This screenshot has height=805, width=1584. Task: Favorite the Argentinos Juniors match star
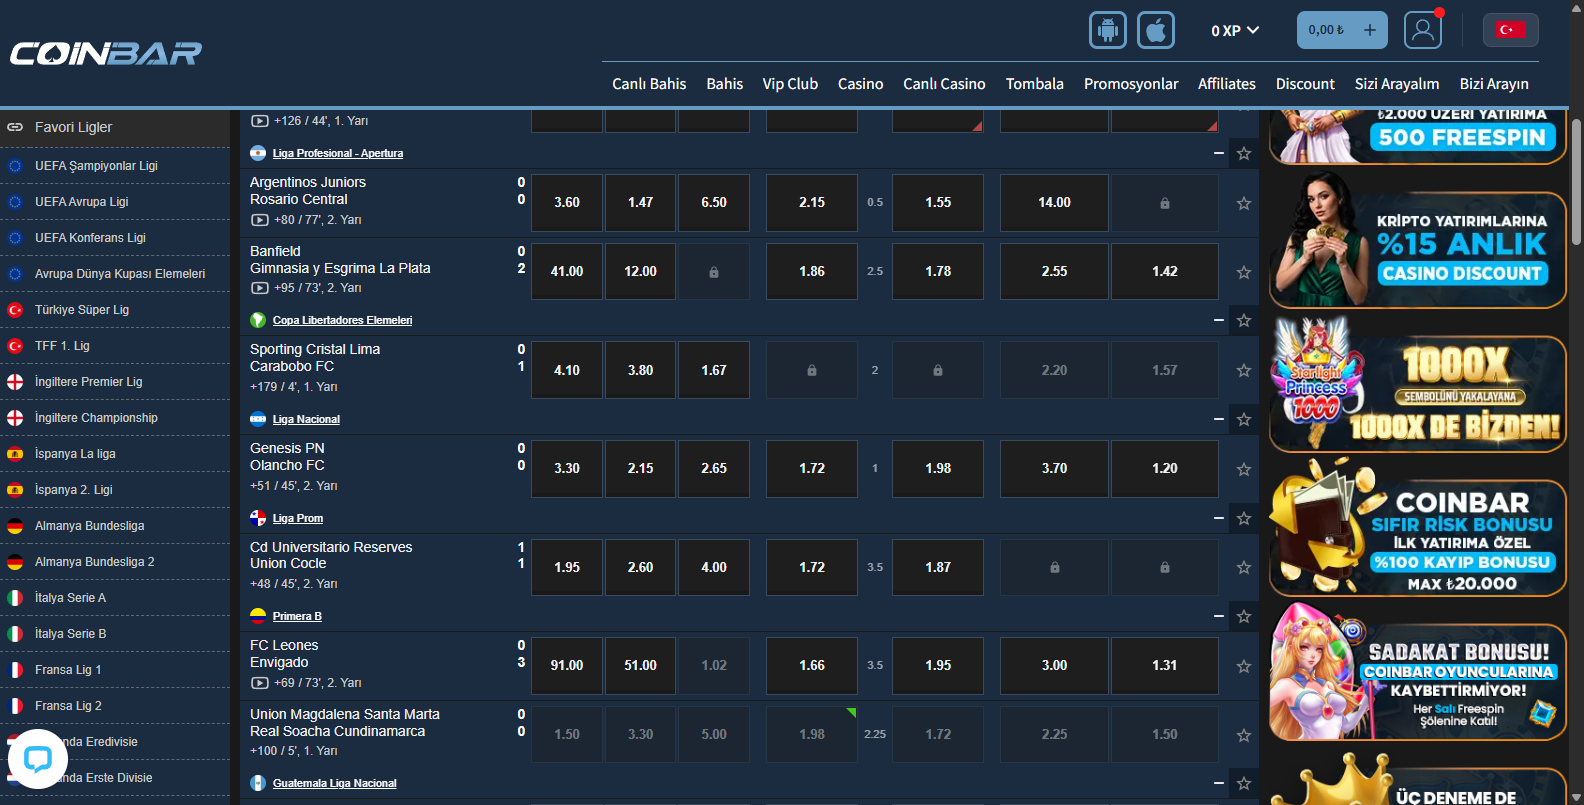click(1244, 203)
